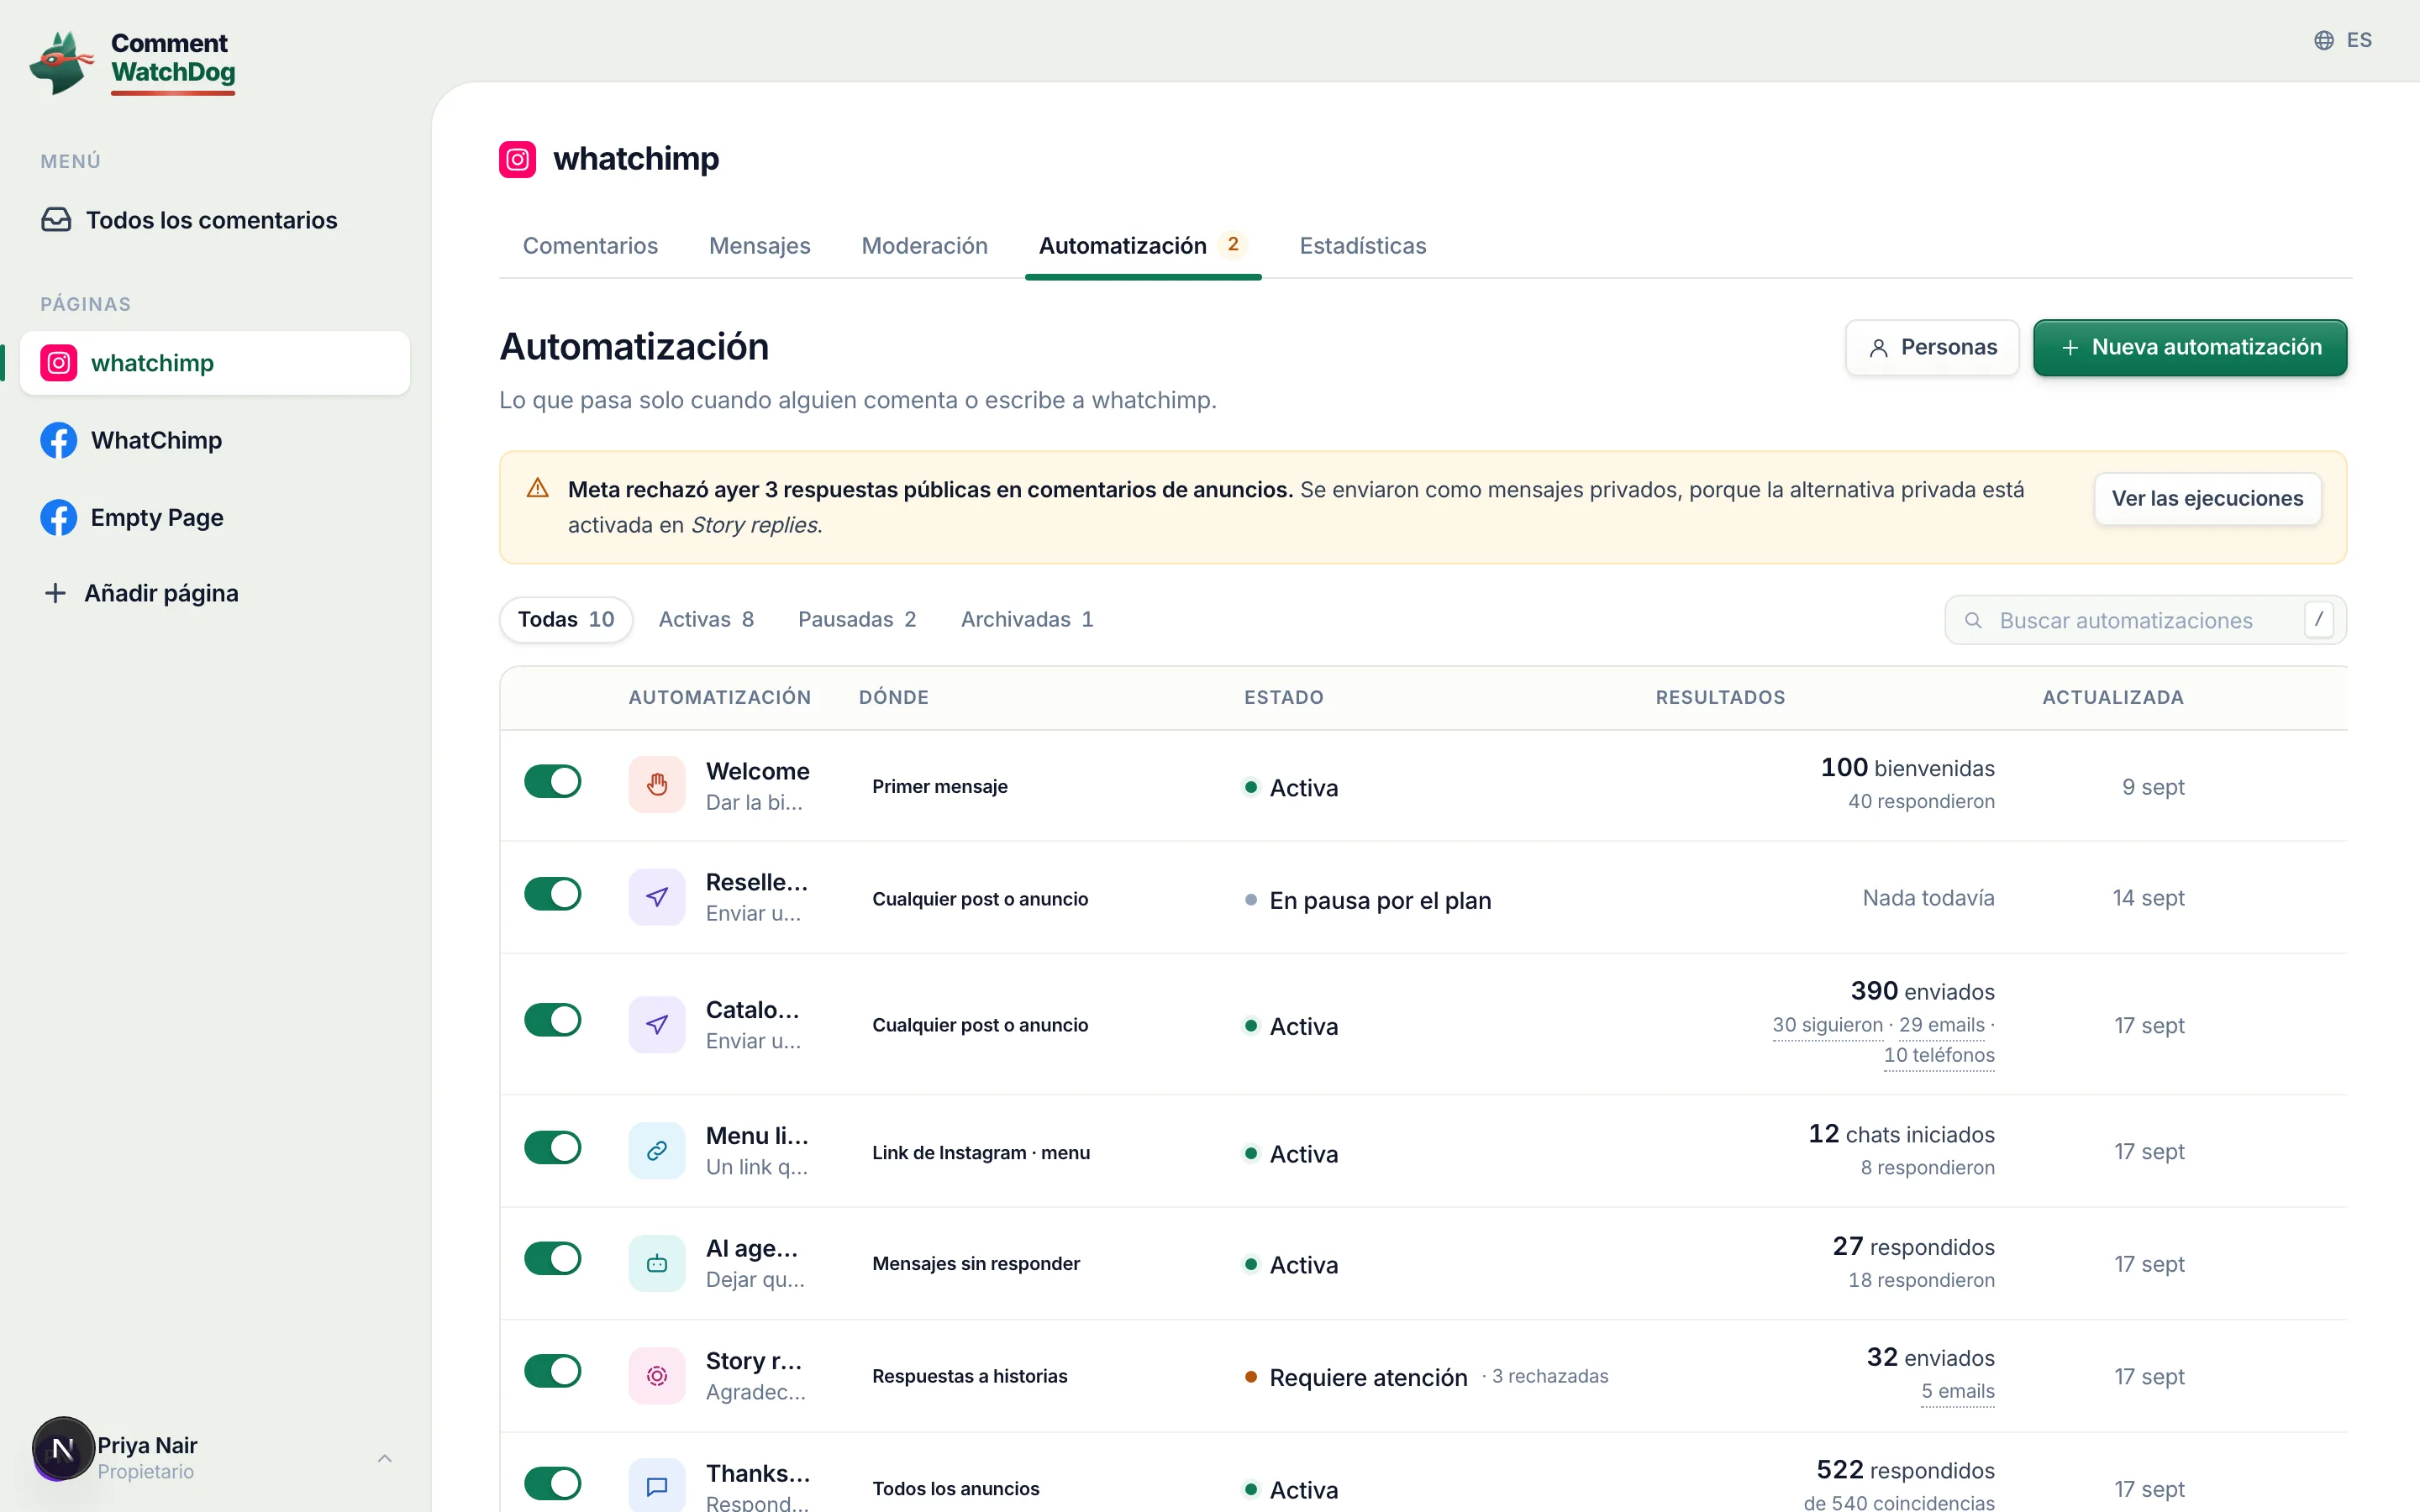
Task: Click the 390 enviados result
Action: (x=1923, y=991)
